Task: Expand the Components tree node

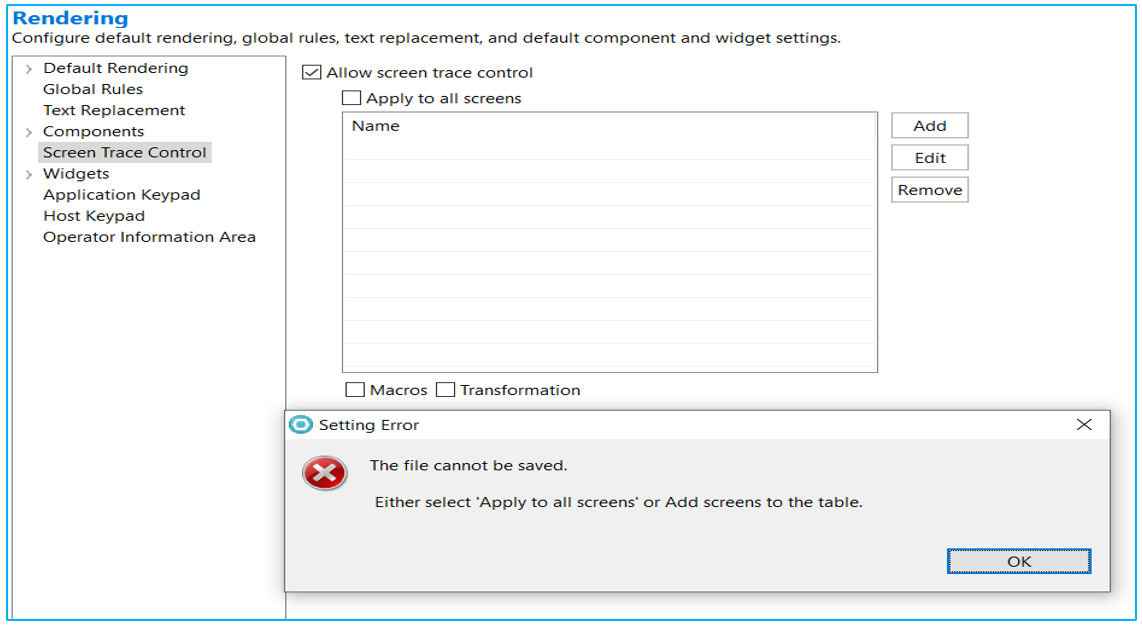Action: click(29, 132)
